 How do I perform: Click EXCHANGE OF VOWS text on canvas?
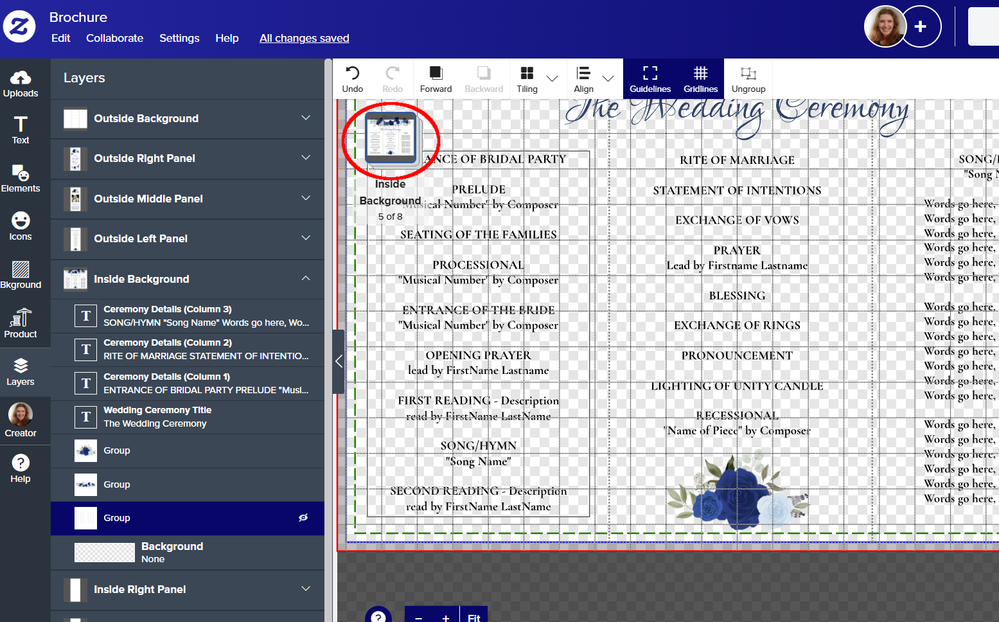pyautogui.click(x=737, y=220)
